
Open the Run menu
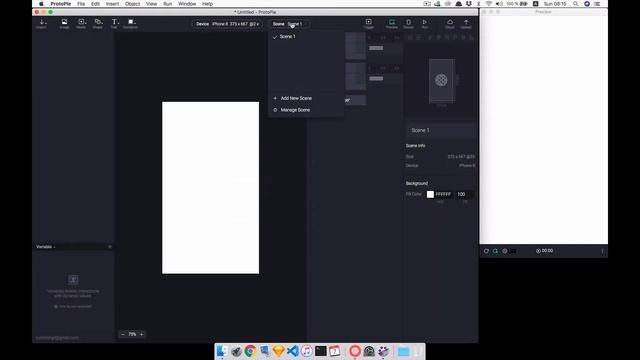pos(168,4)
